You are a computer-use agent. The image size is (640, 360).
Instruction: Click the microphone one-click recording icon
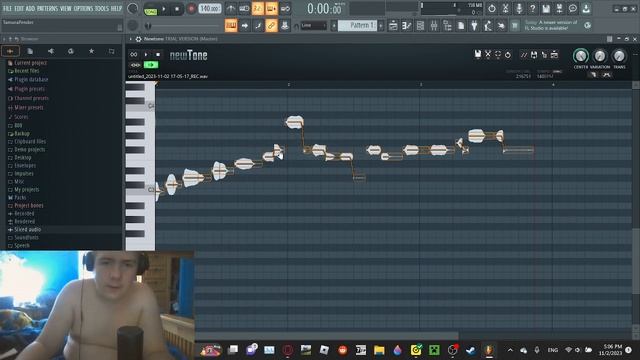click(x=519, y=9)
